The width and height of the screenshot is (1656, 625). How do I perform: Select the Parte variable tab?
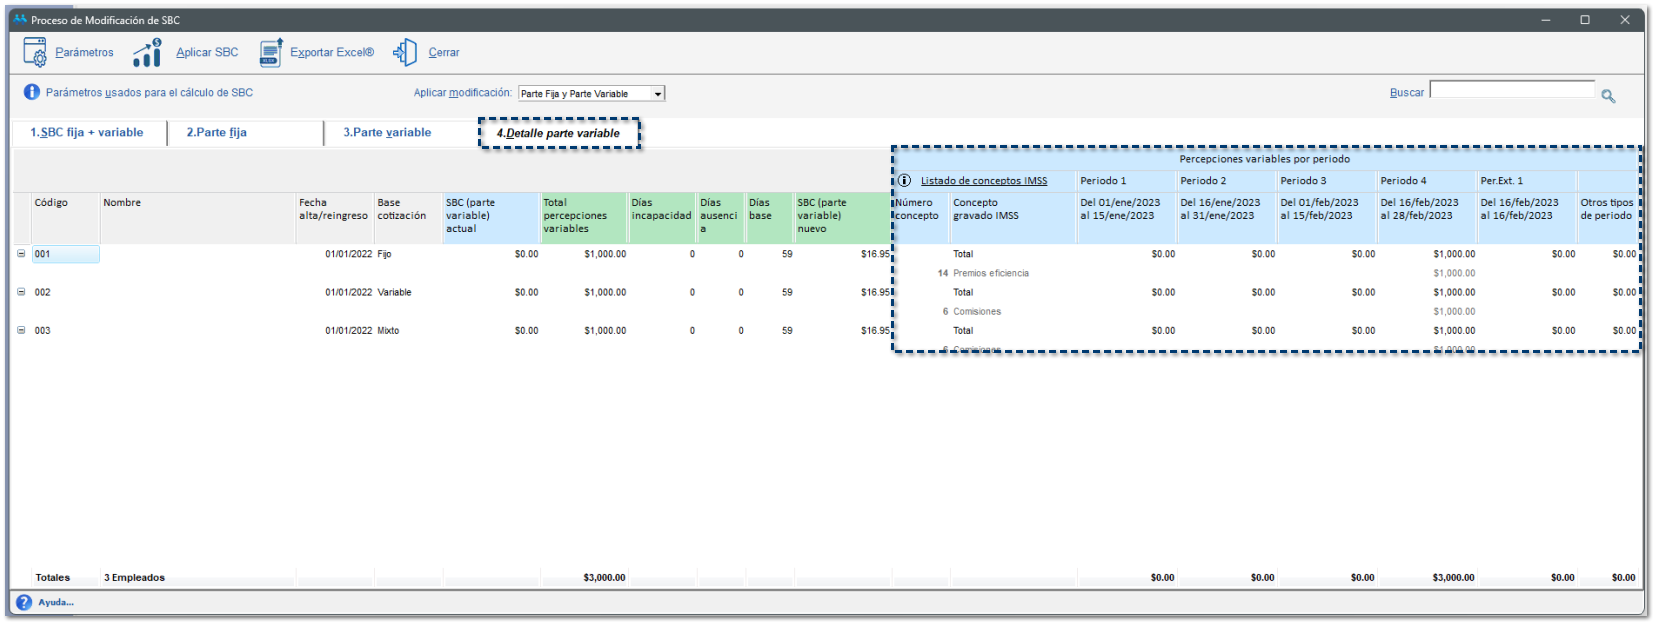pos(387,132)
